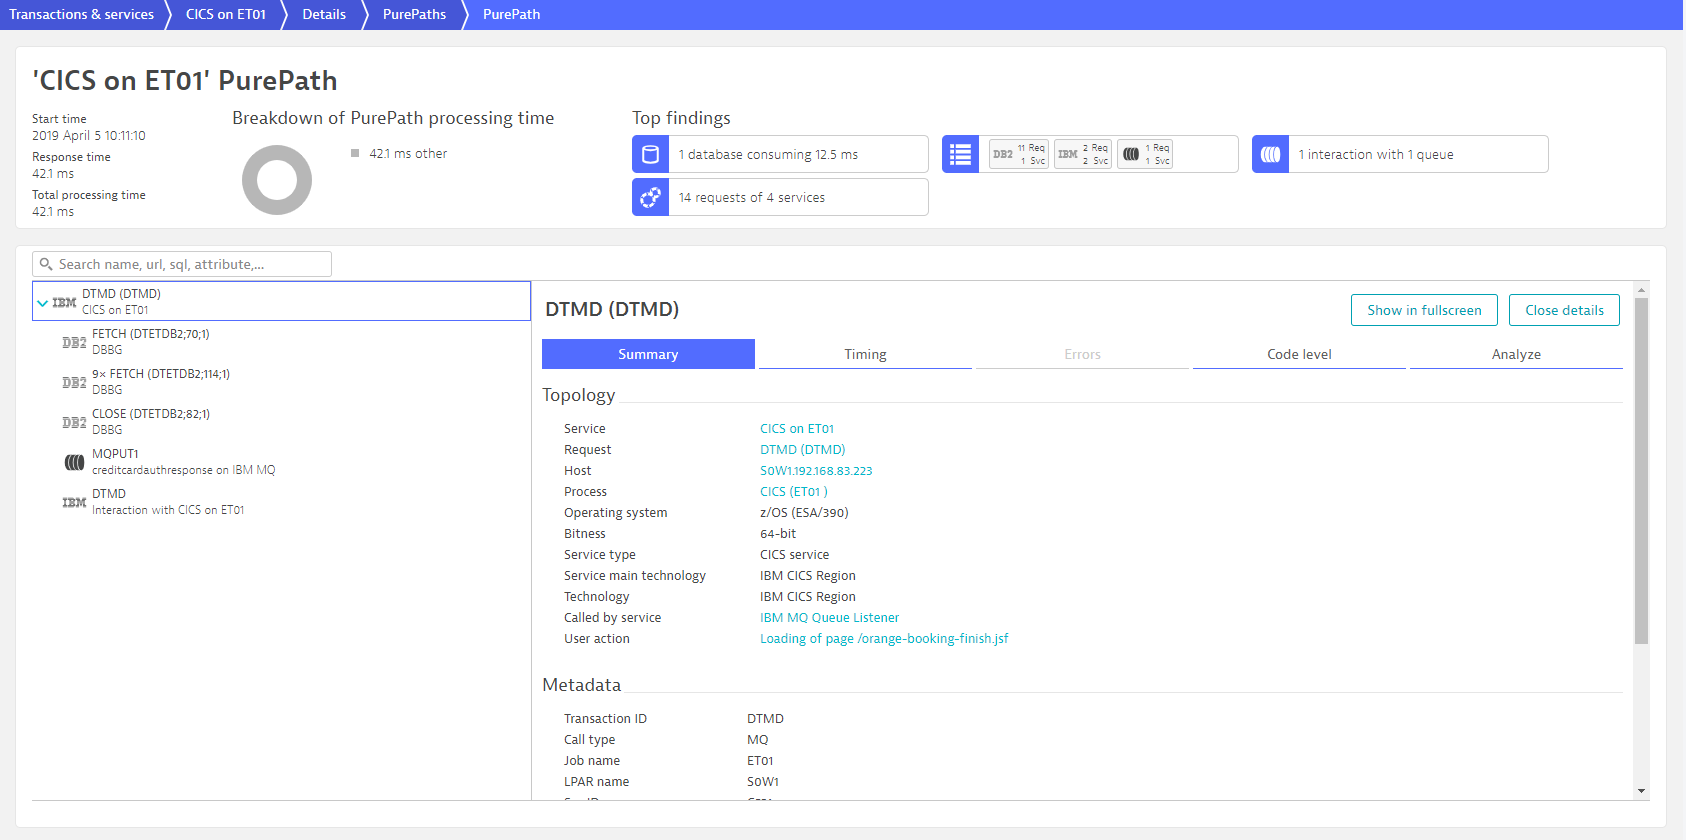Click DB2 icon next to 9× FETCH row
The image size is (1686, 840).
(74, 382)
